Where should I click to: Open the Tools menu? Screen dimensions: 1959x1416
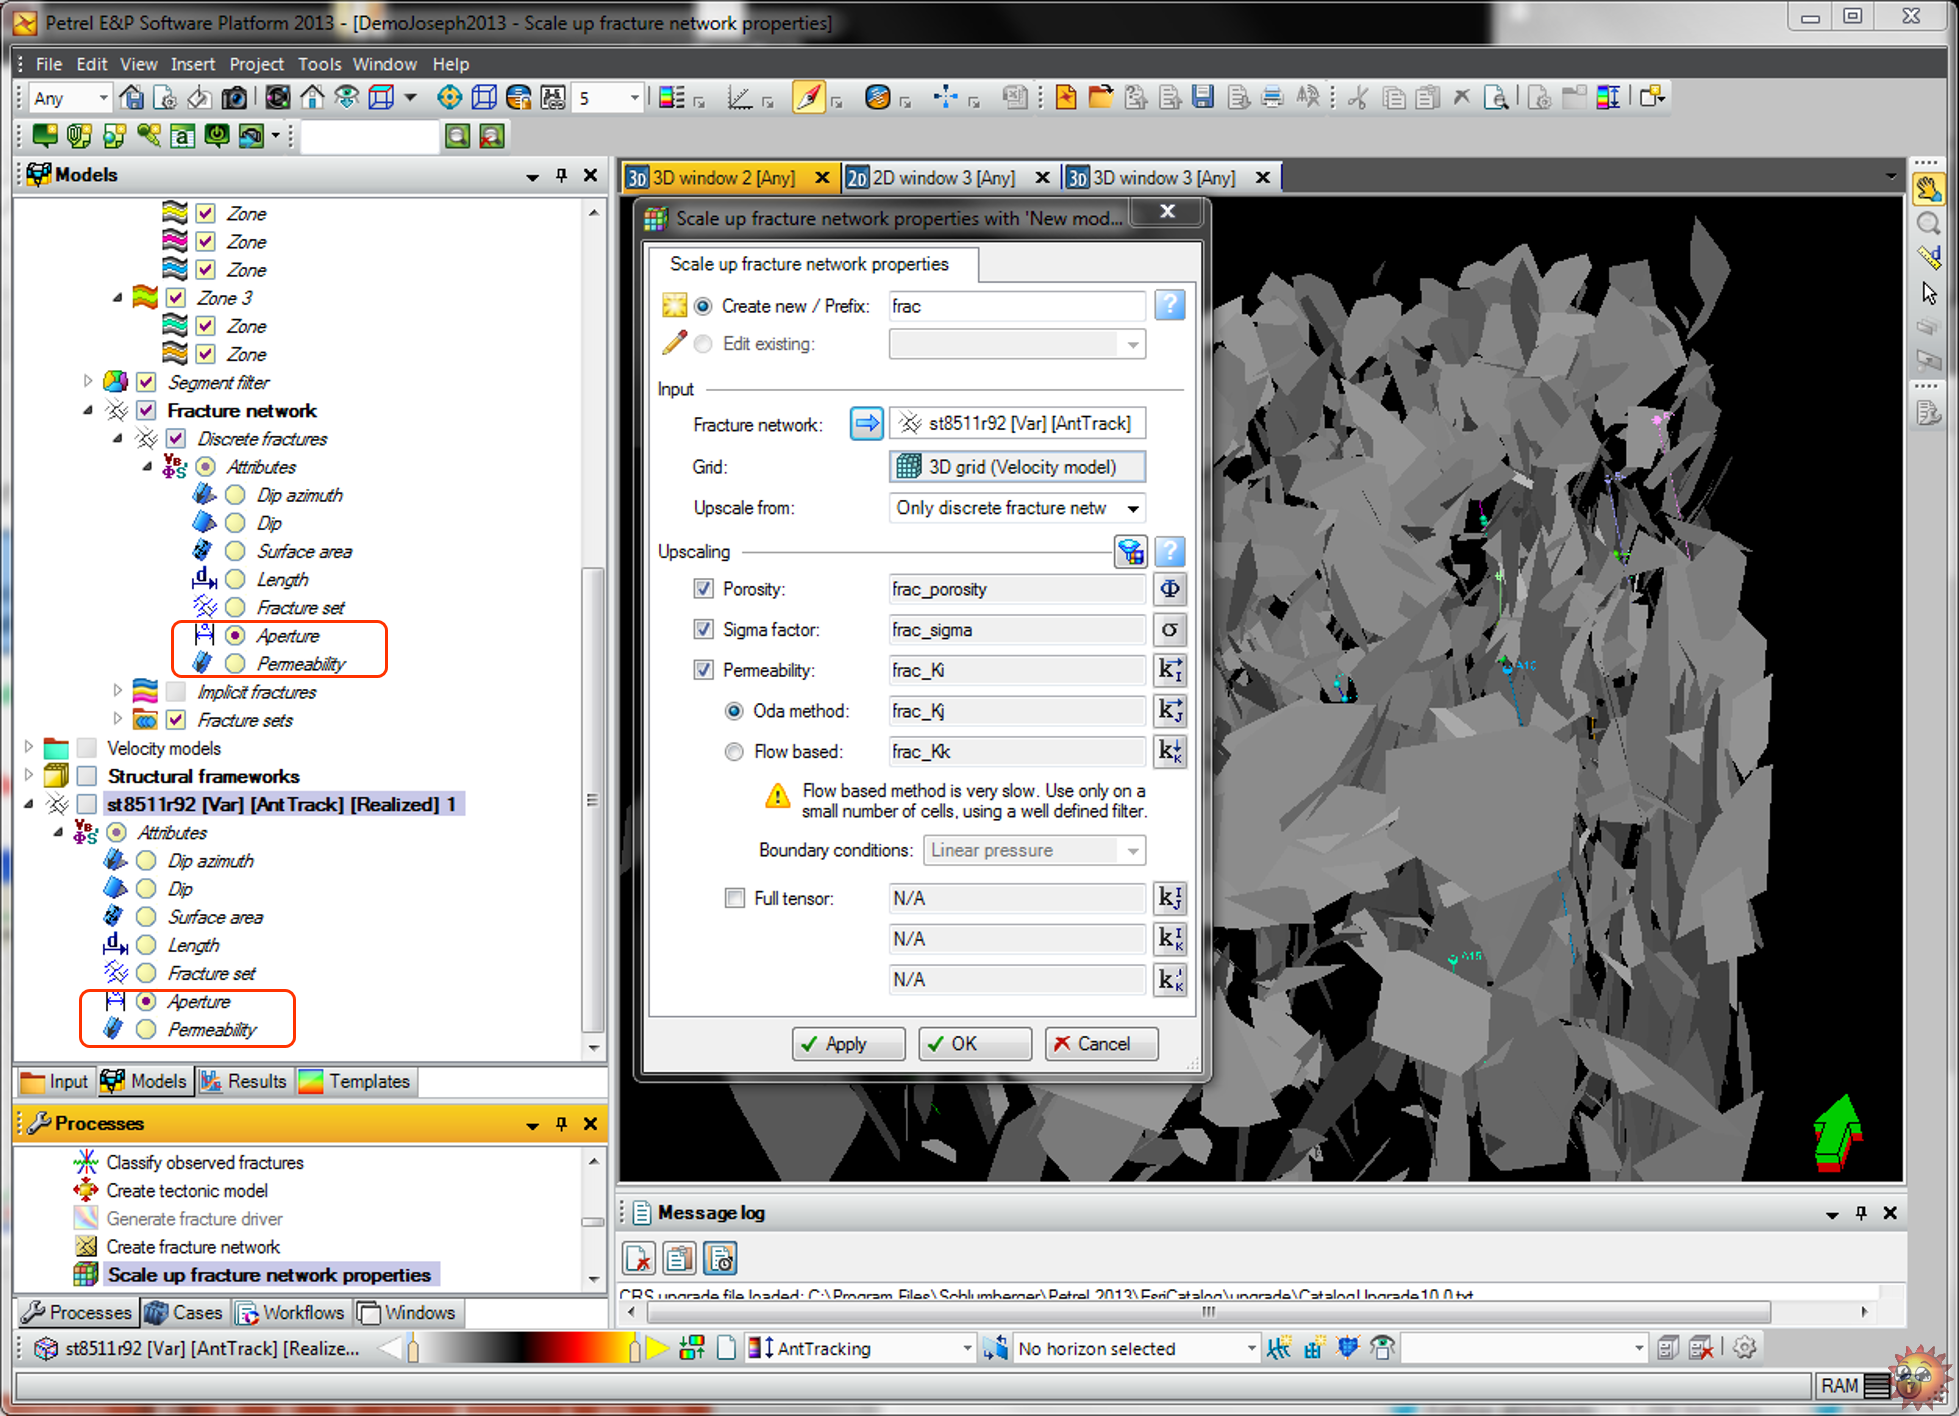pos(319,64)
